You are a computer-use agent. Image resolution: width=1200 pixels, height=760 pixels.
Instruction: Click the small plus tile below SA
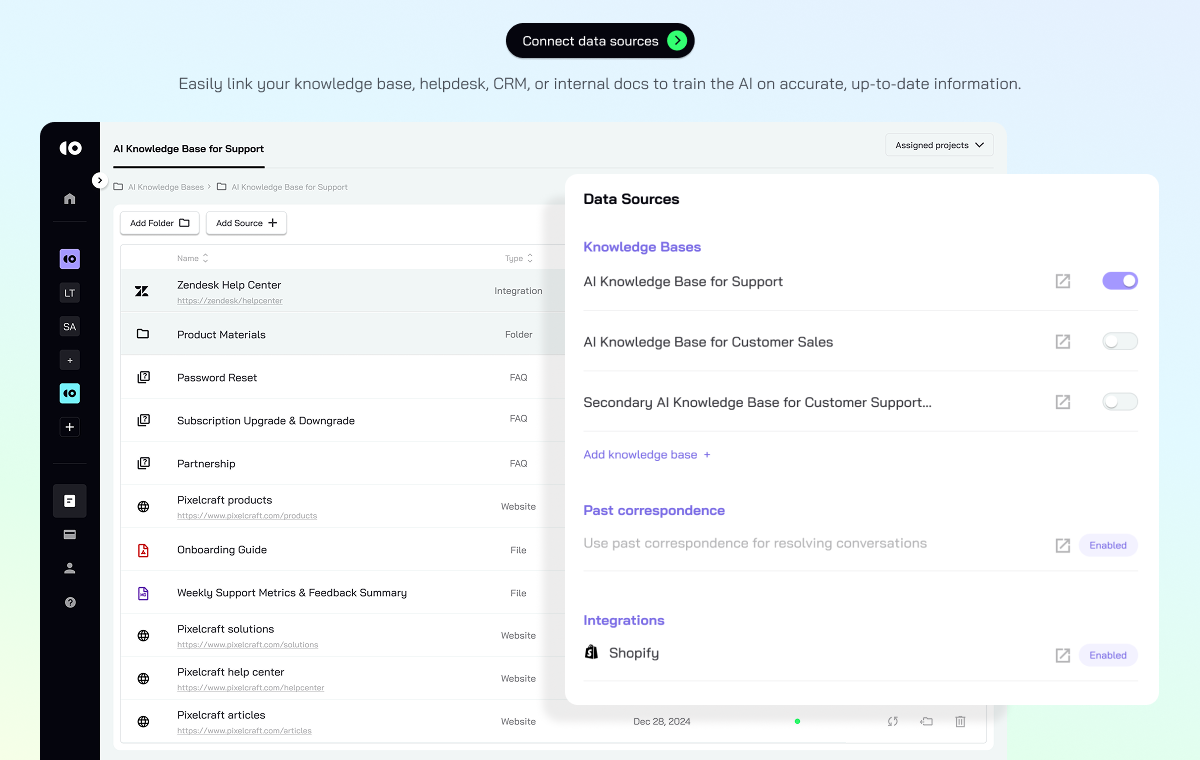click(70, 360)
